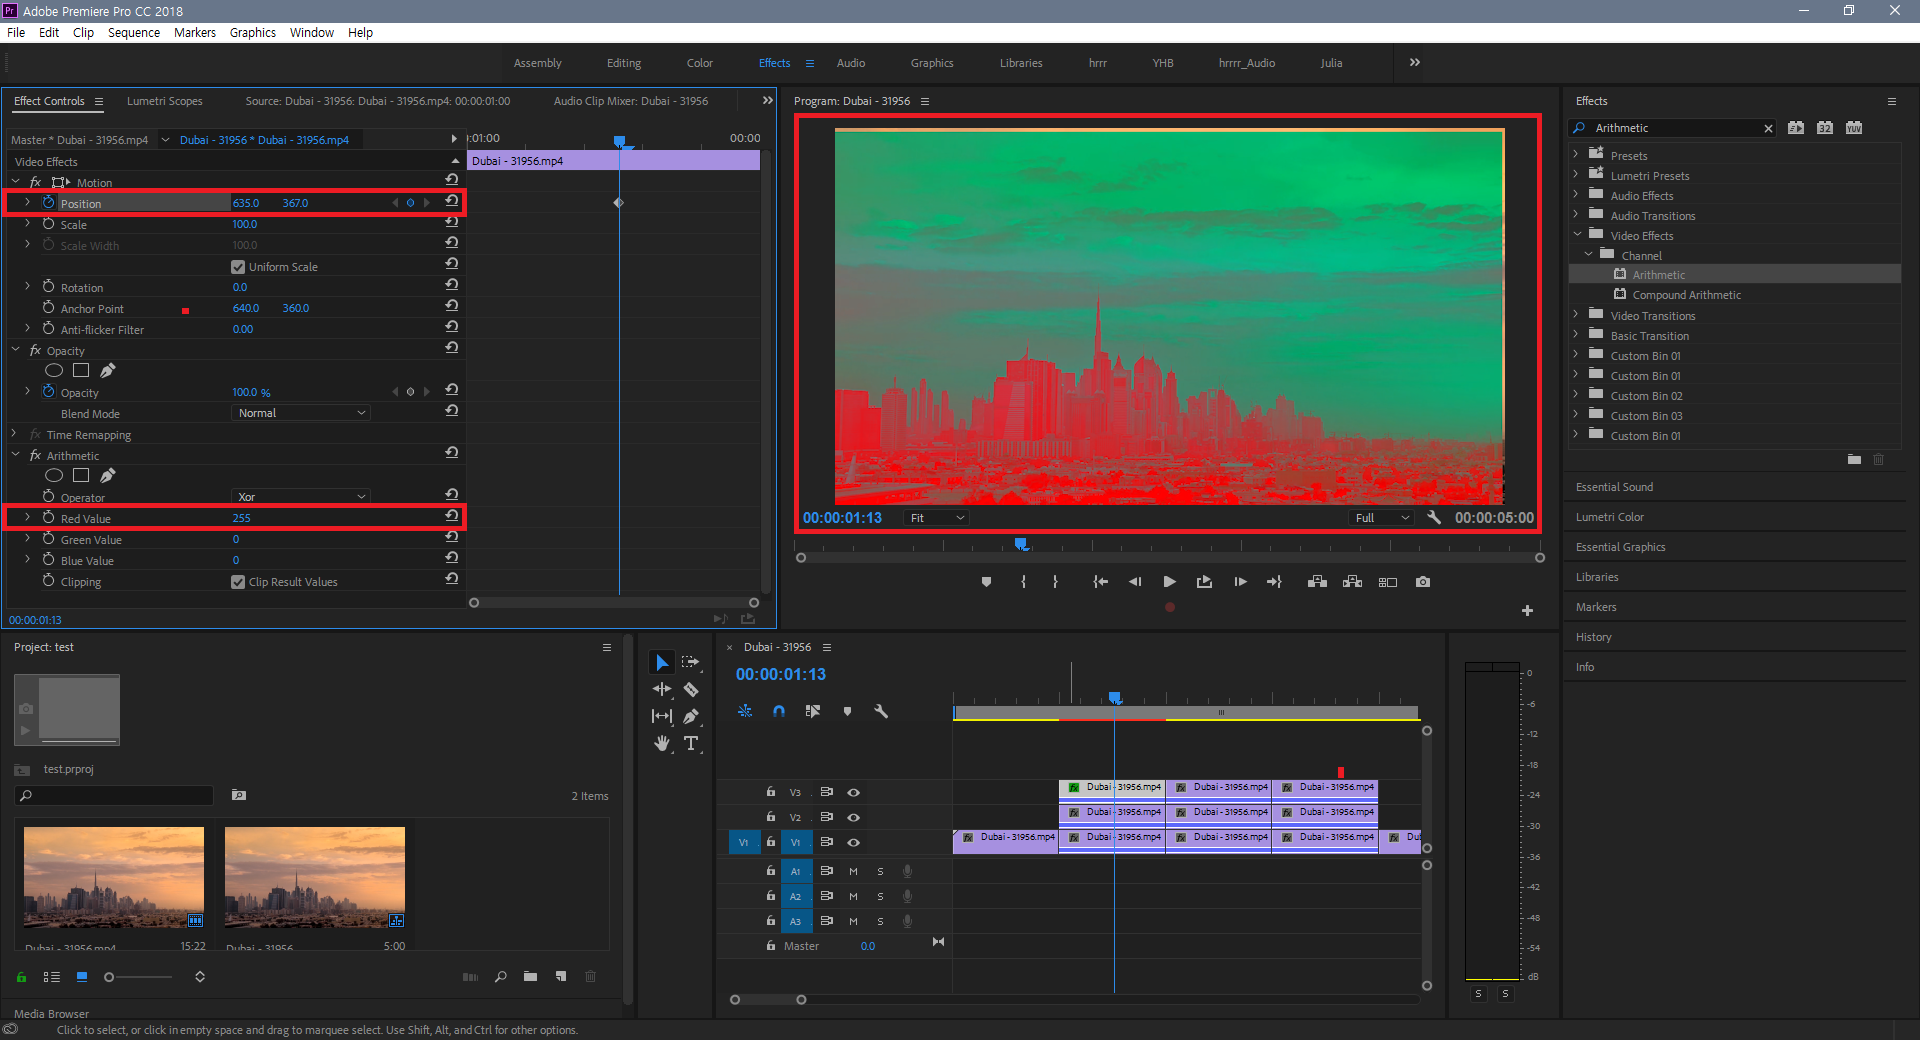Switch to the Color workspace
The width and height of the screenshot is (1920, 1040).
click(x=700, y=63)
